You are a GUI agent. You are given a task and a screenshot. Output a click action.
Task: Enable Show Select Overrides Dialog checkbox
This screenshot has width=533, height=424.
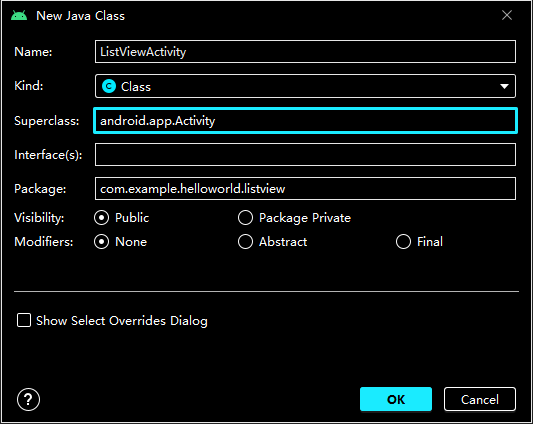click(24, 320)
